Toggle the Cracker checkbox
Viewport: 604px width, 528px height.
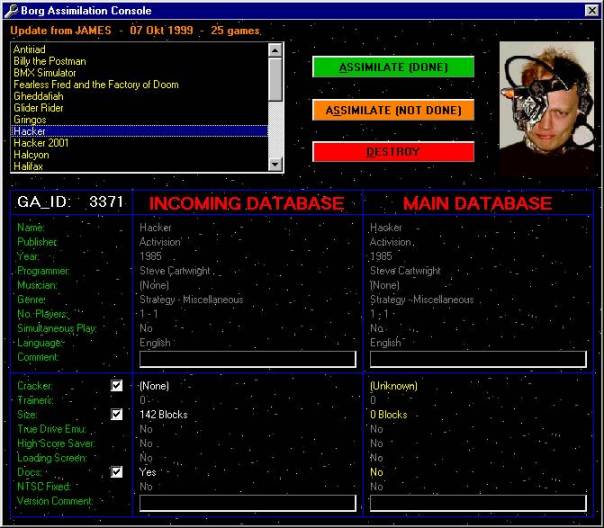point(117,385)
